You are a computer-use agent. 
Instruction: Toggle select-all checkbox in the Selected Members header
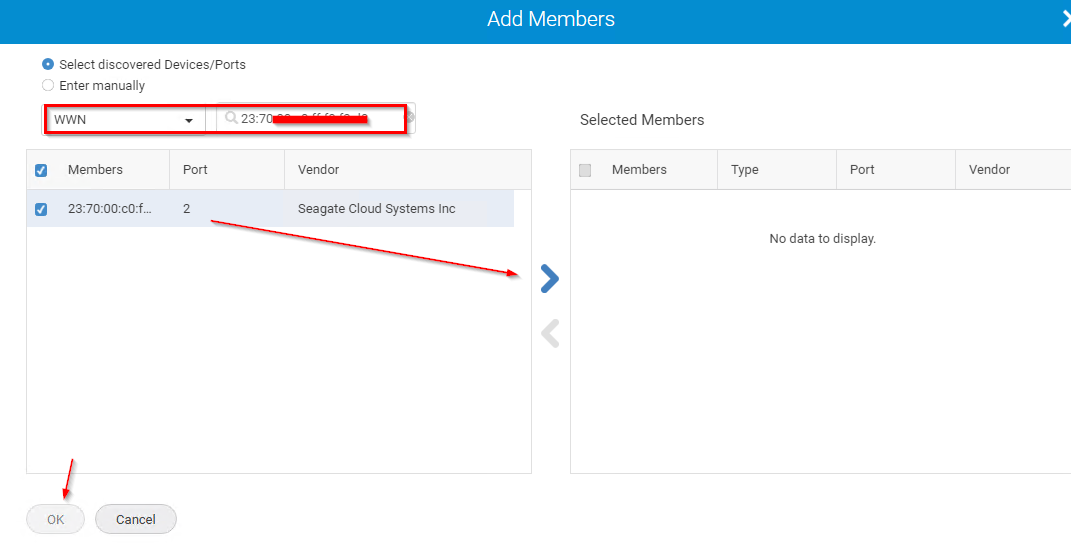tap(585, 170)
